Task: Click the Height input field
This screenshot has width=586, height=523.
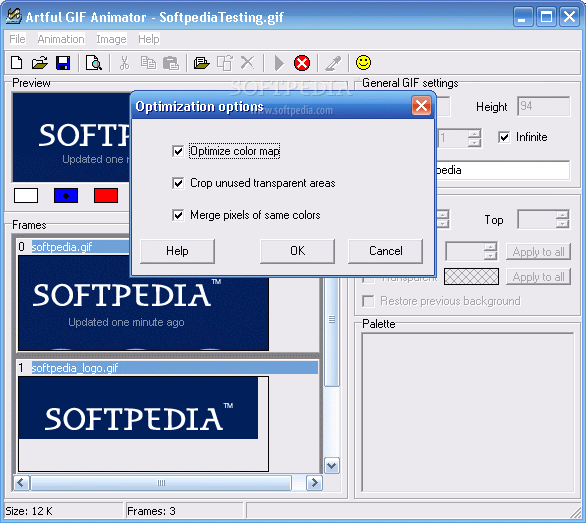Action: (544, 107)
